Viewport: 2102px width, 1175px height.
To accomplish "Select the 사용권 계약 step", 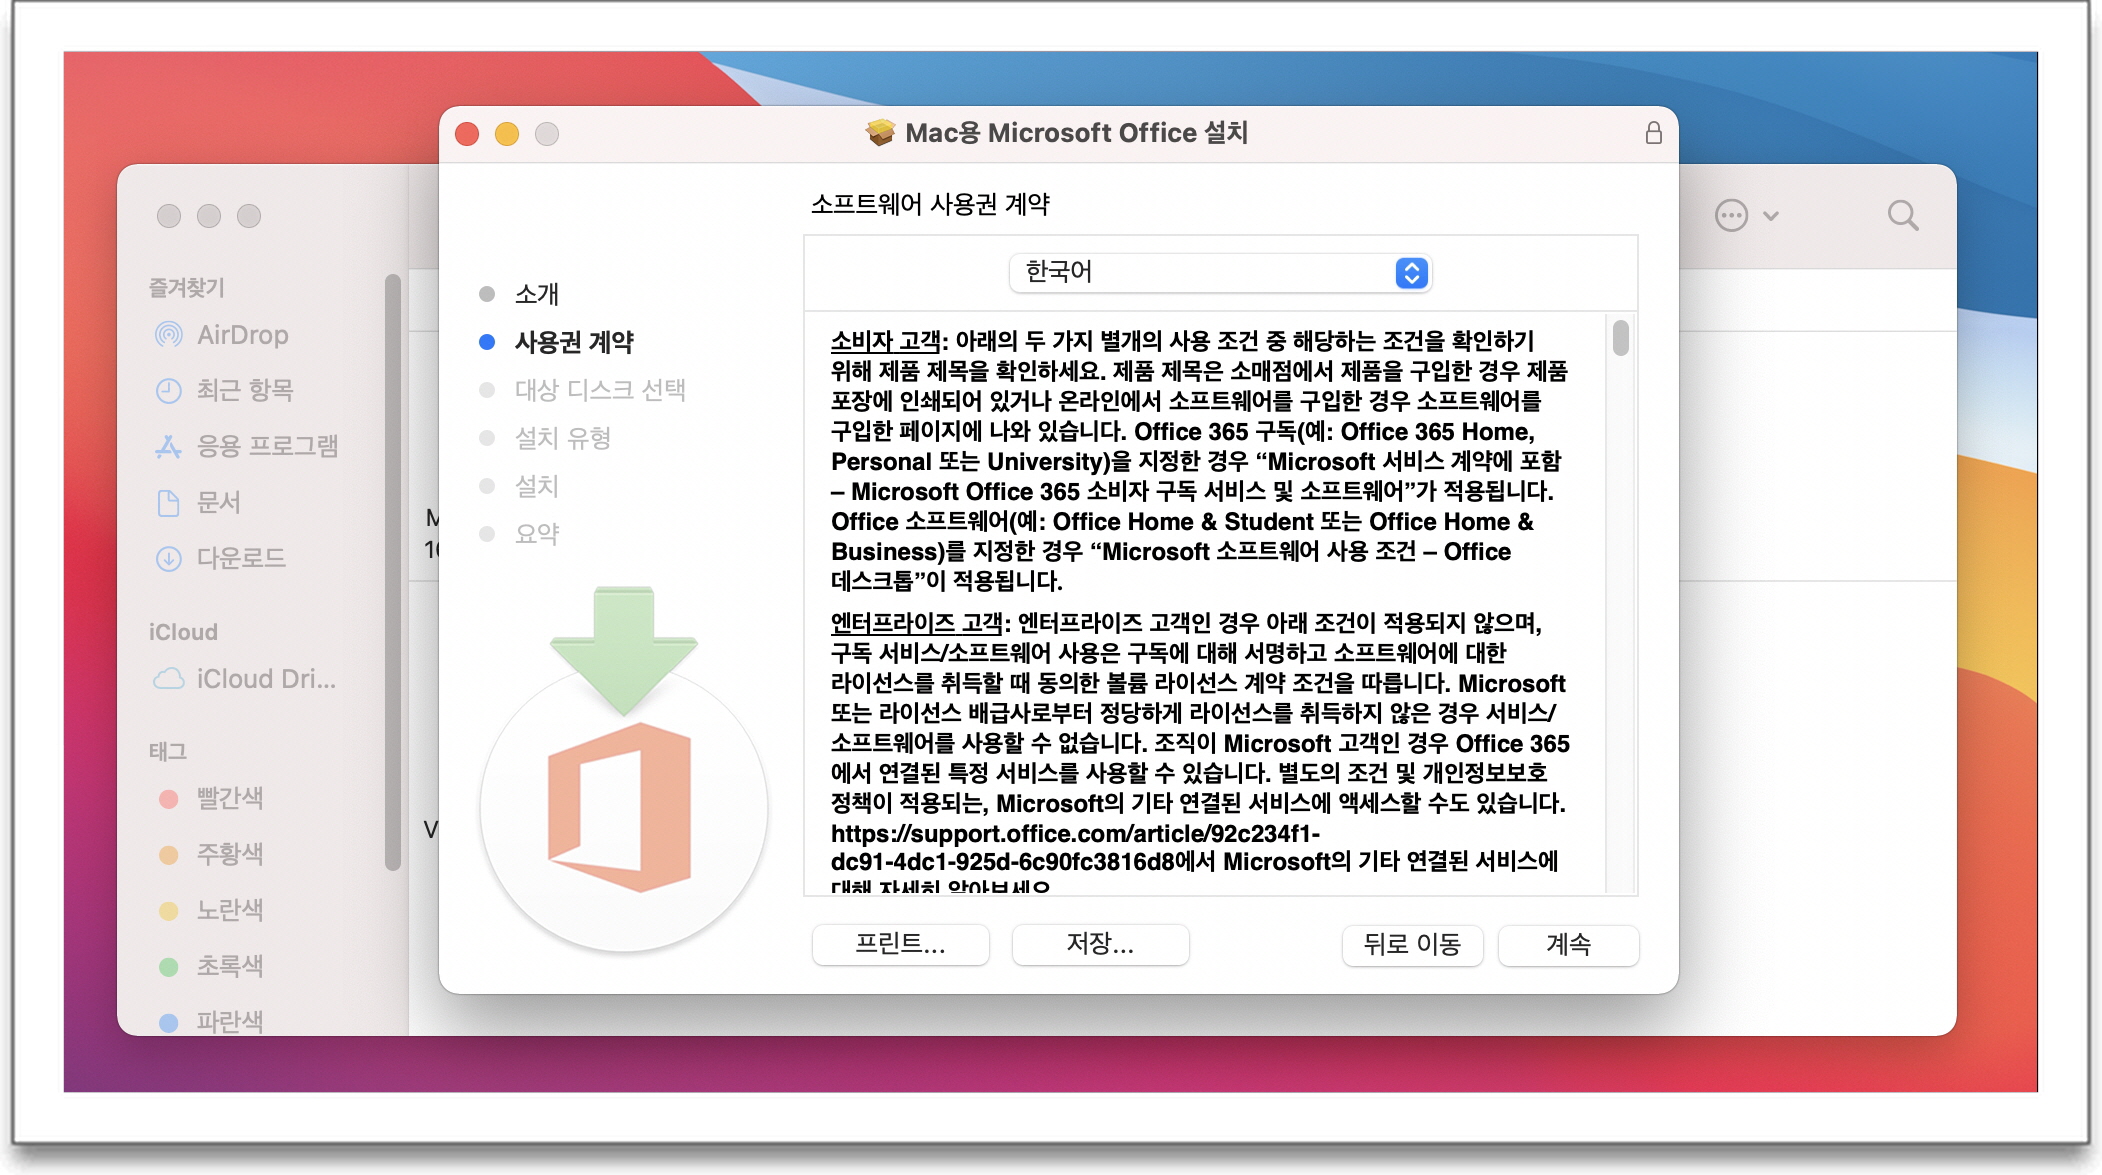I will click(573, 342).
